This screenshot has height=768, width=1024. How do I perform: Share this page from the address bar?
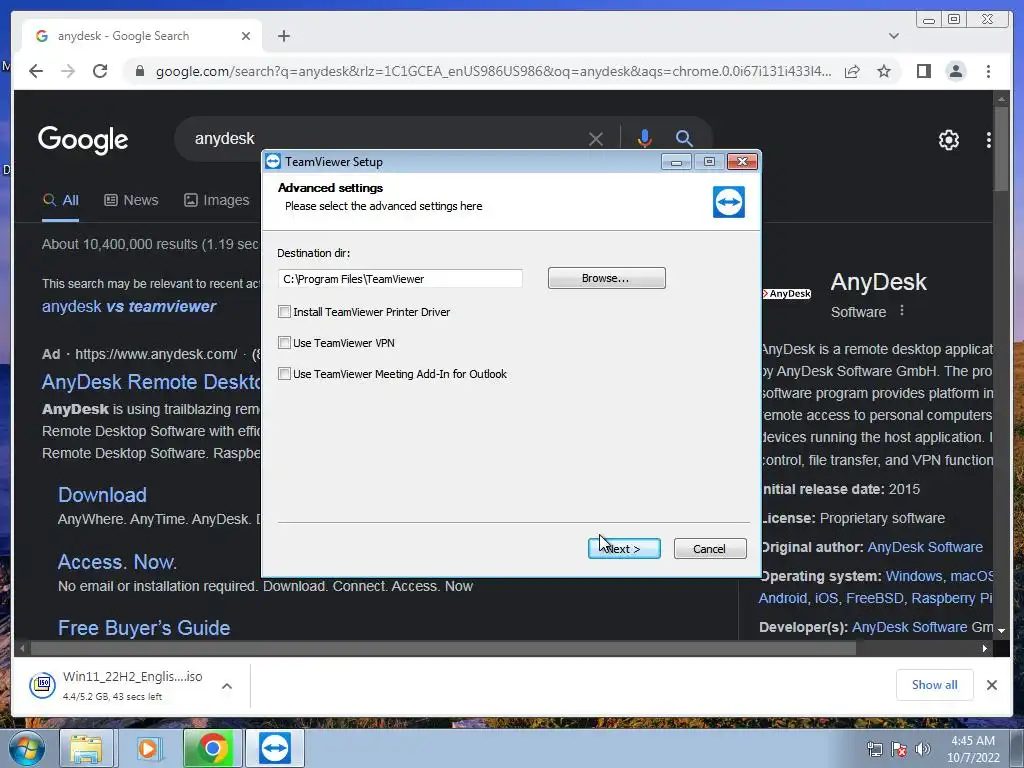[852, 71]
